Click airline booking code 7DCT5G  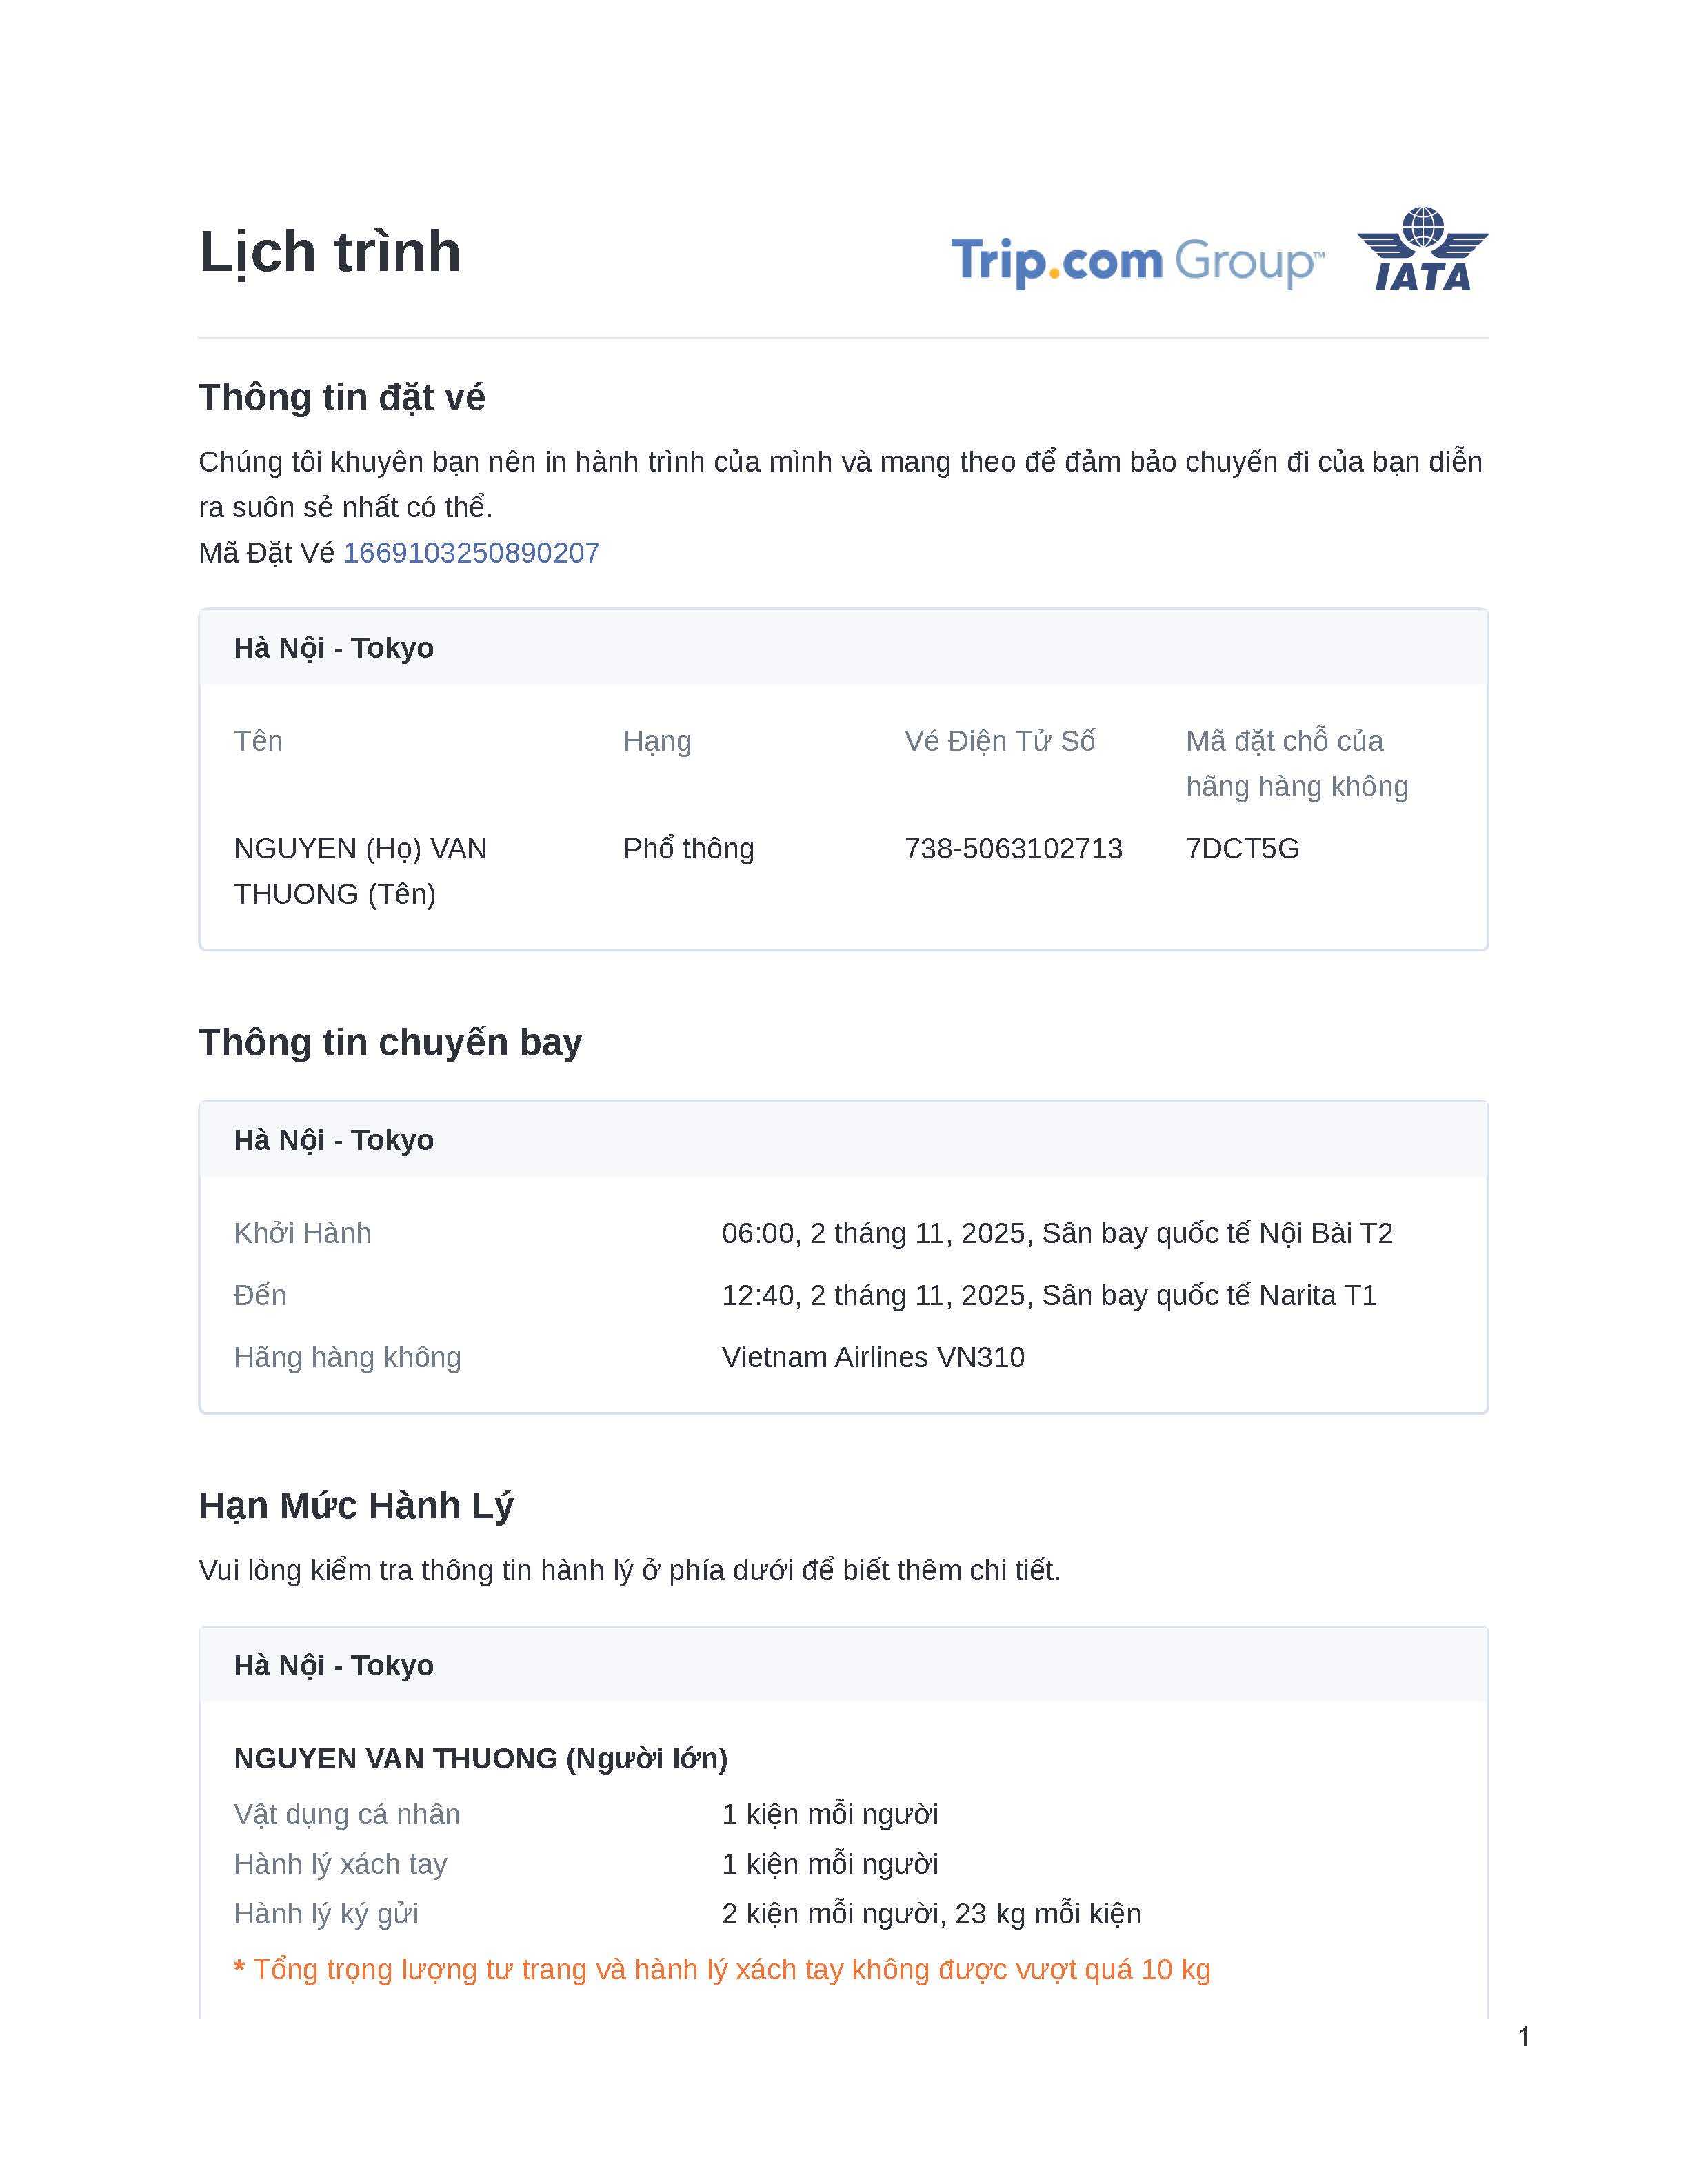[1242, 848]
